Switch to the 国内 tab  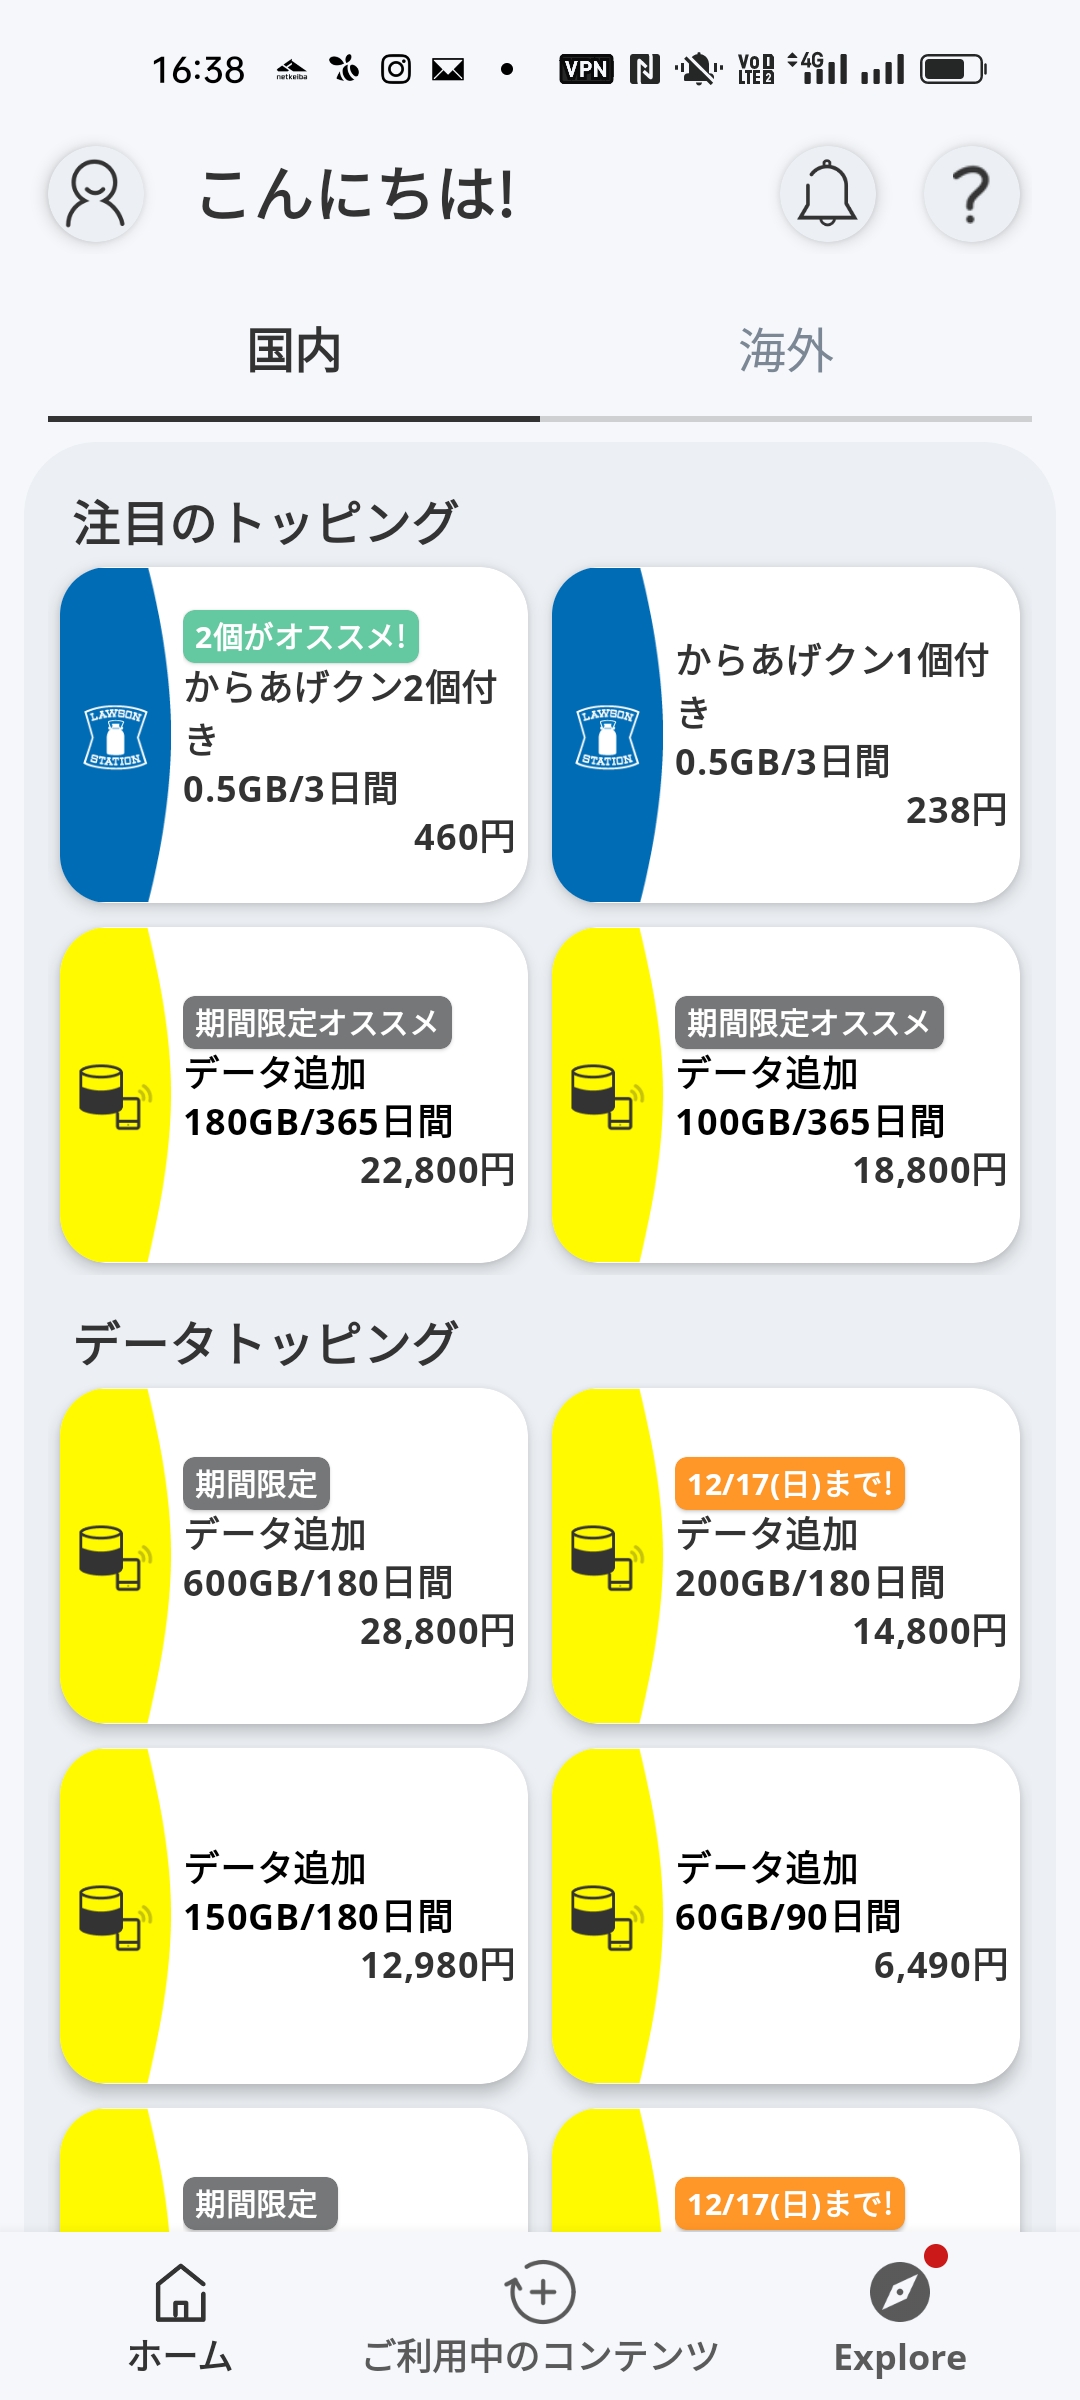[294, 352]
